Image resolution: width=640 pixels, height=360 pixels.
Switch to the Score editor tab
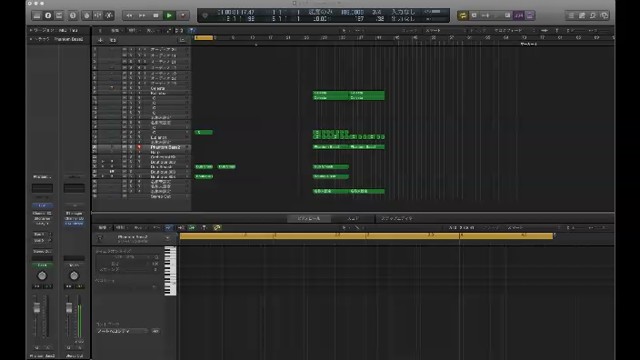(x=353, y=219)
